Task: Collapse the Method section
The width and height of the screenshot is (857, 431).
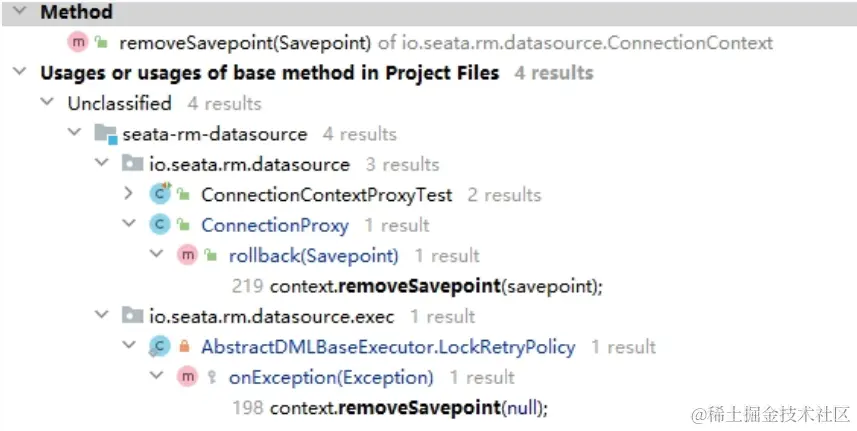Action: click(20, 11)
